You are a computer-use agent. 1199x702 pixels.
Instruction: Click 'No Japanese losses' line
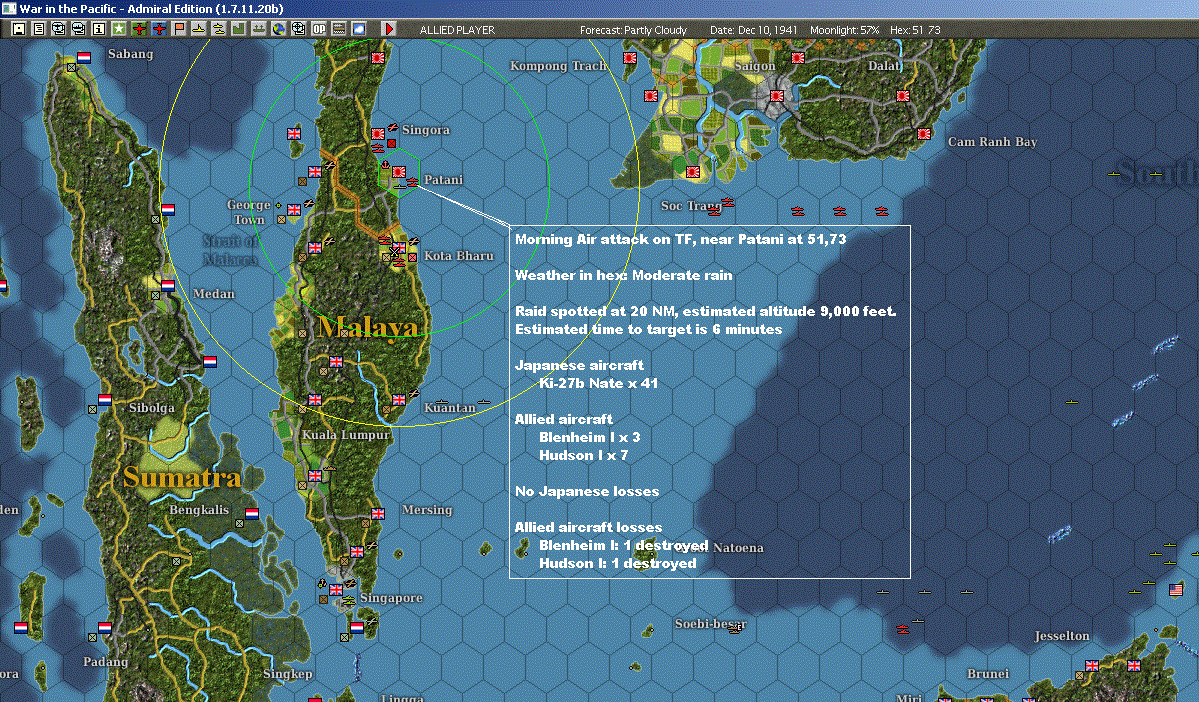pyautogui.click(x=587, y=491)
